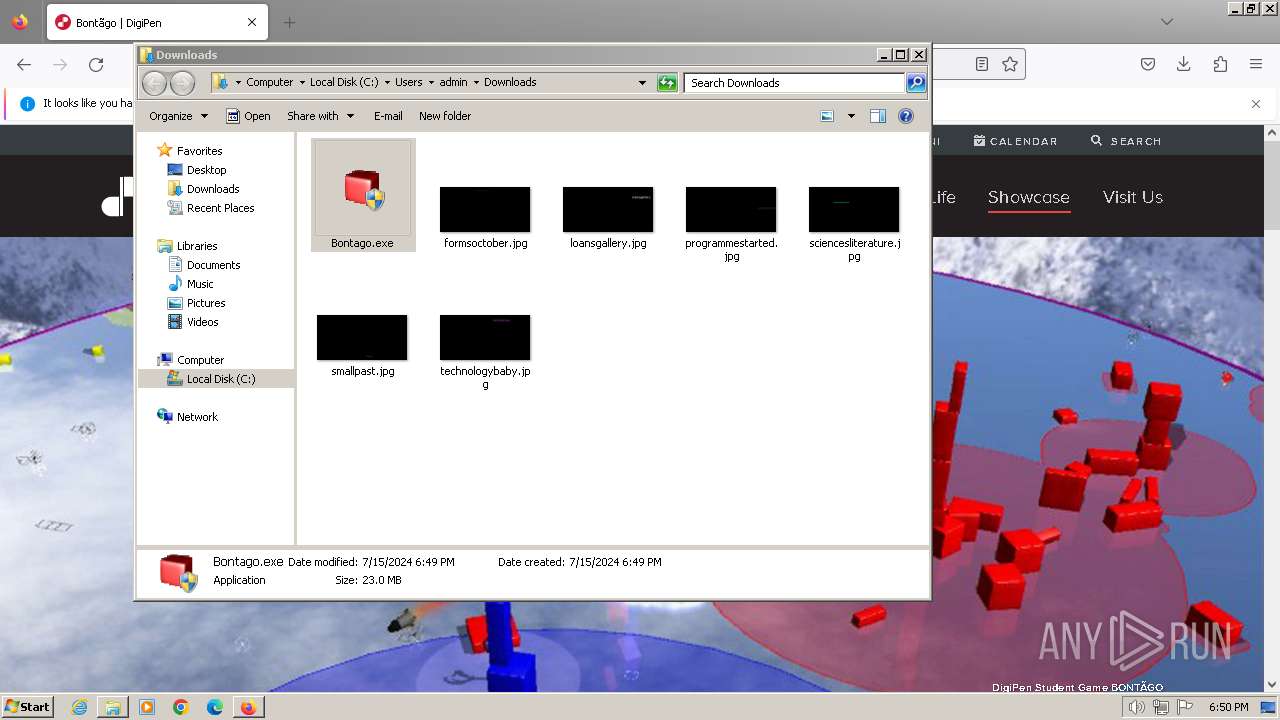Click the Windows Start button

[x=27, y=706]
